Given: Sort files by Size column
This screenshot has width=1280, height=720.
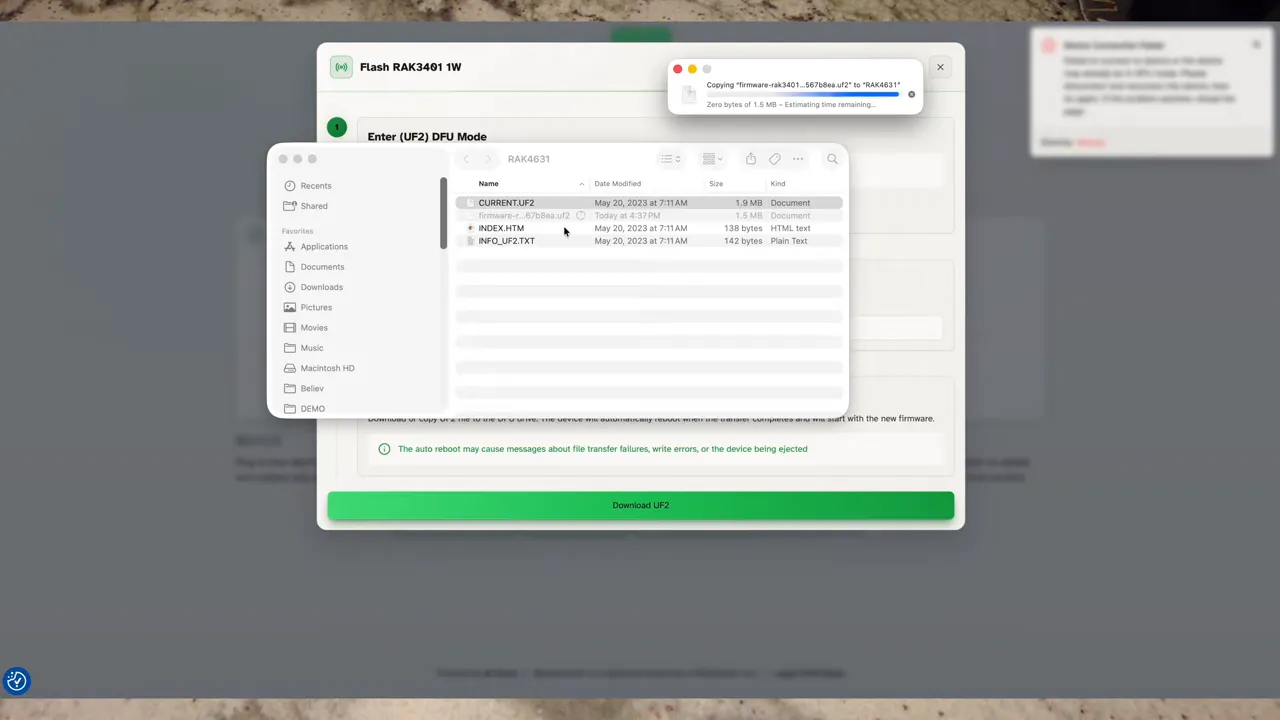Looking at the screenshot, I should click(716, 184).
